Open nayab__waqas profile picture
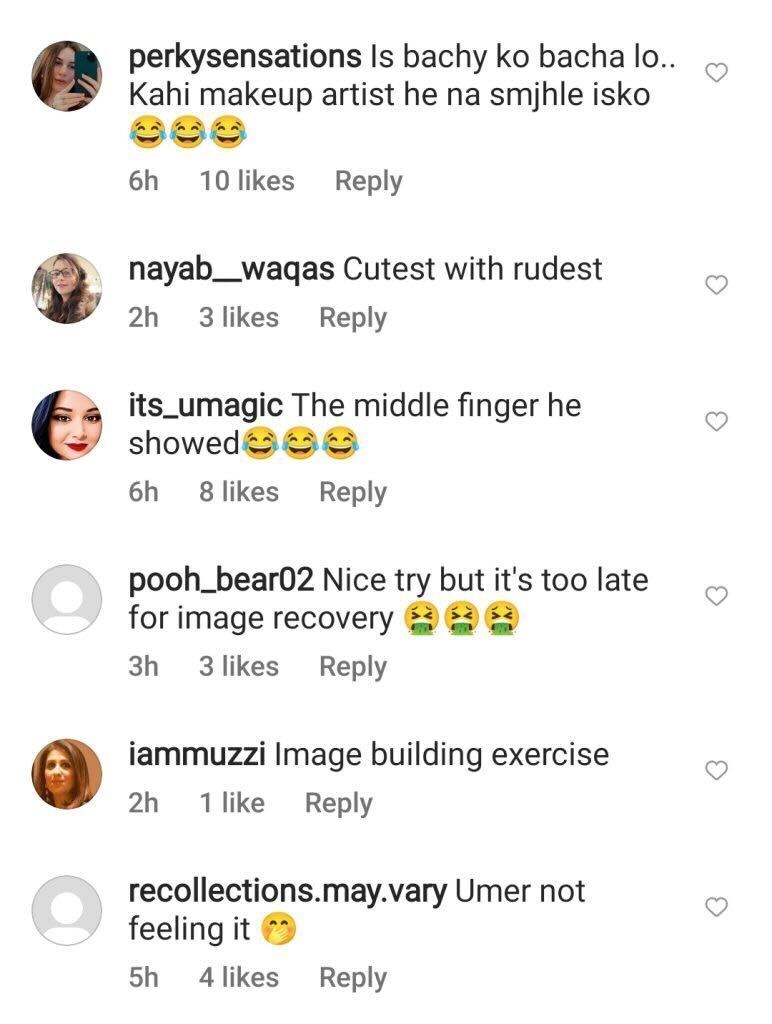This screenshot has width=772, height=1024. coord(67,288)
